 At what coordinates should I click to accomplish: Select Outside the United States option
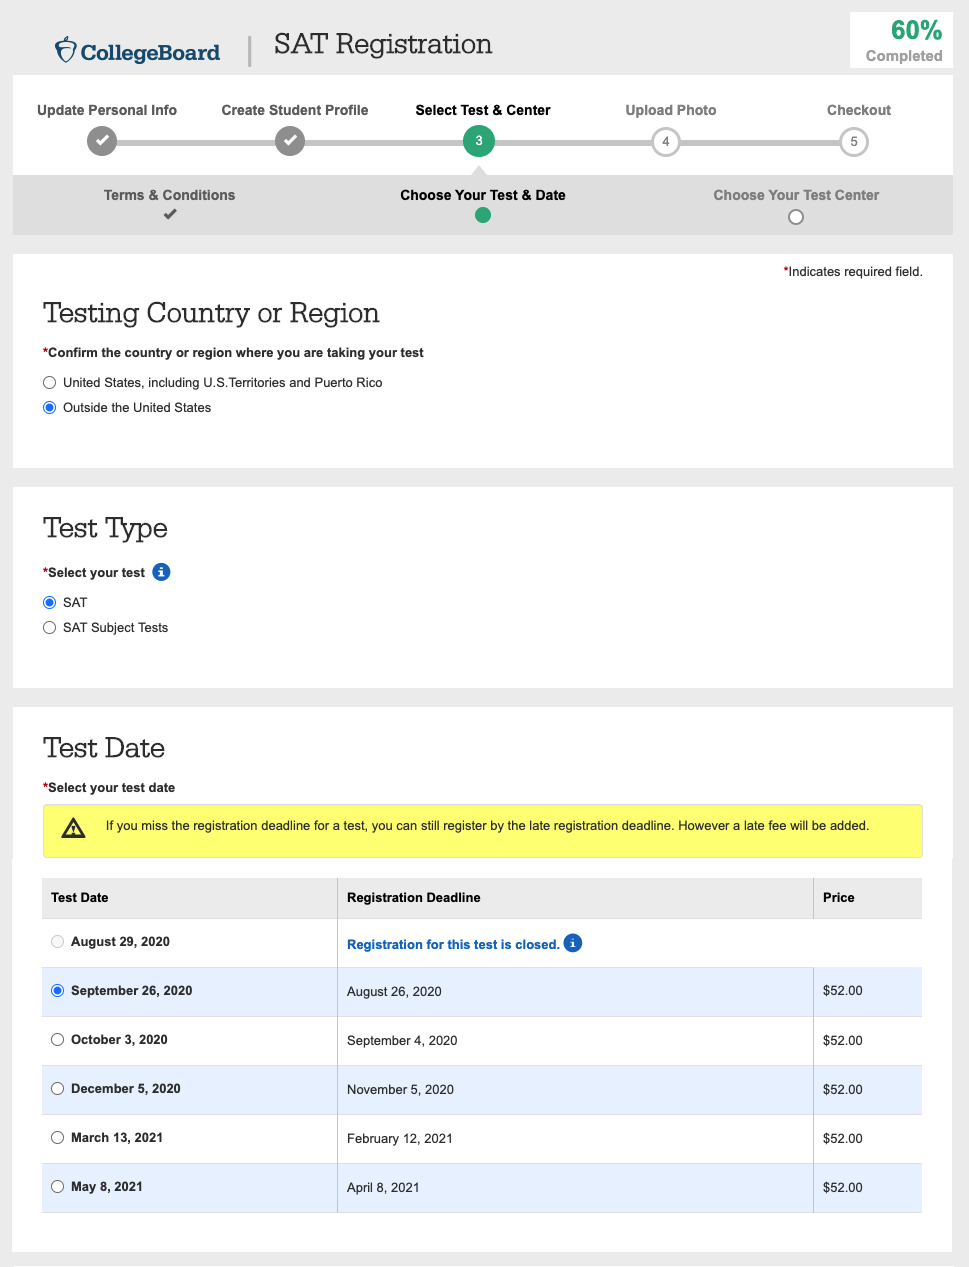50,408
